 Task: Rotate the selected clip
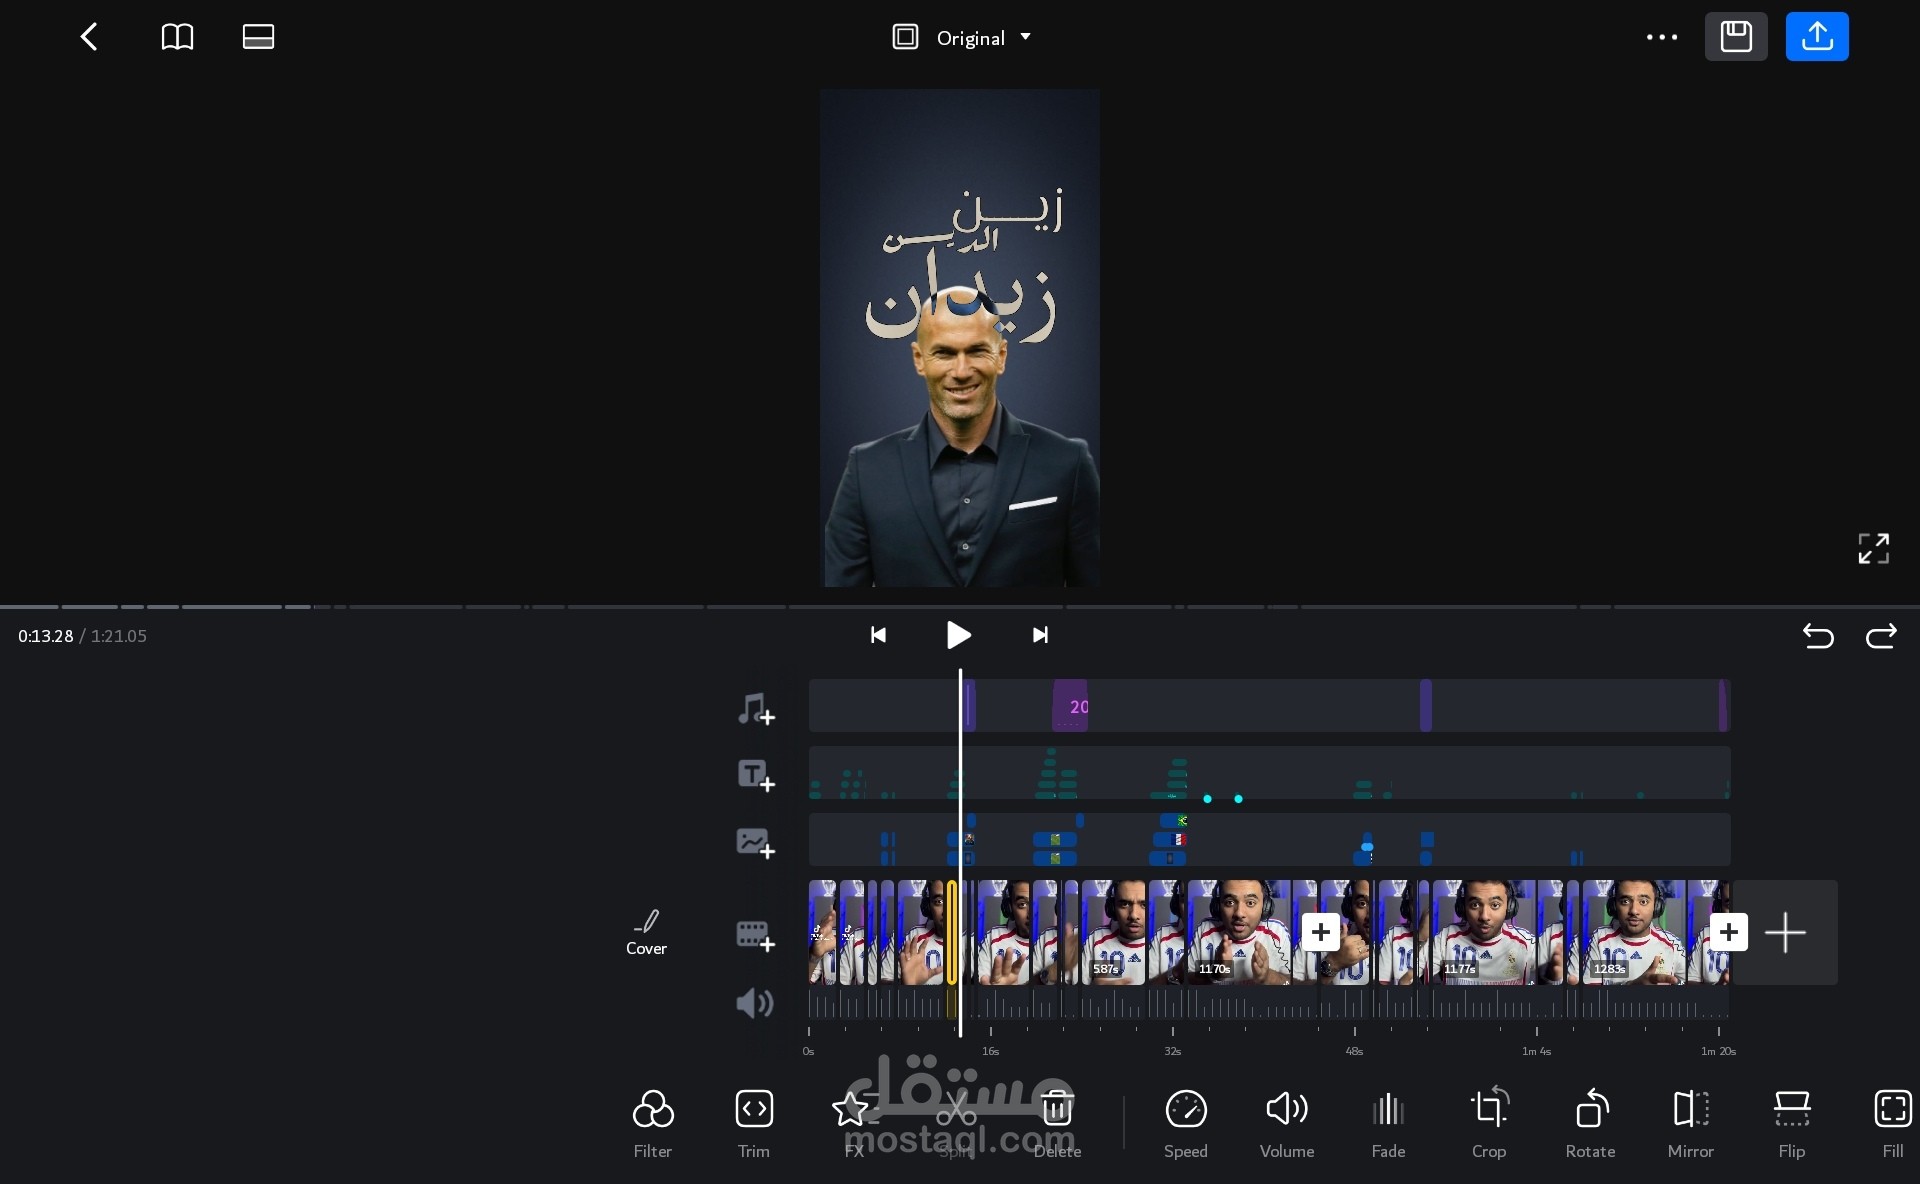coord(1590,1124)
